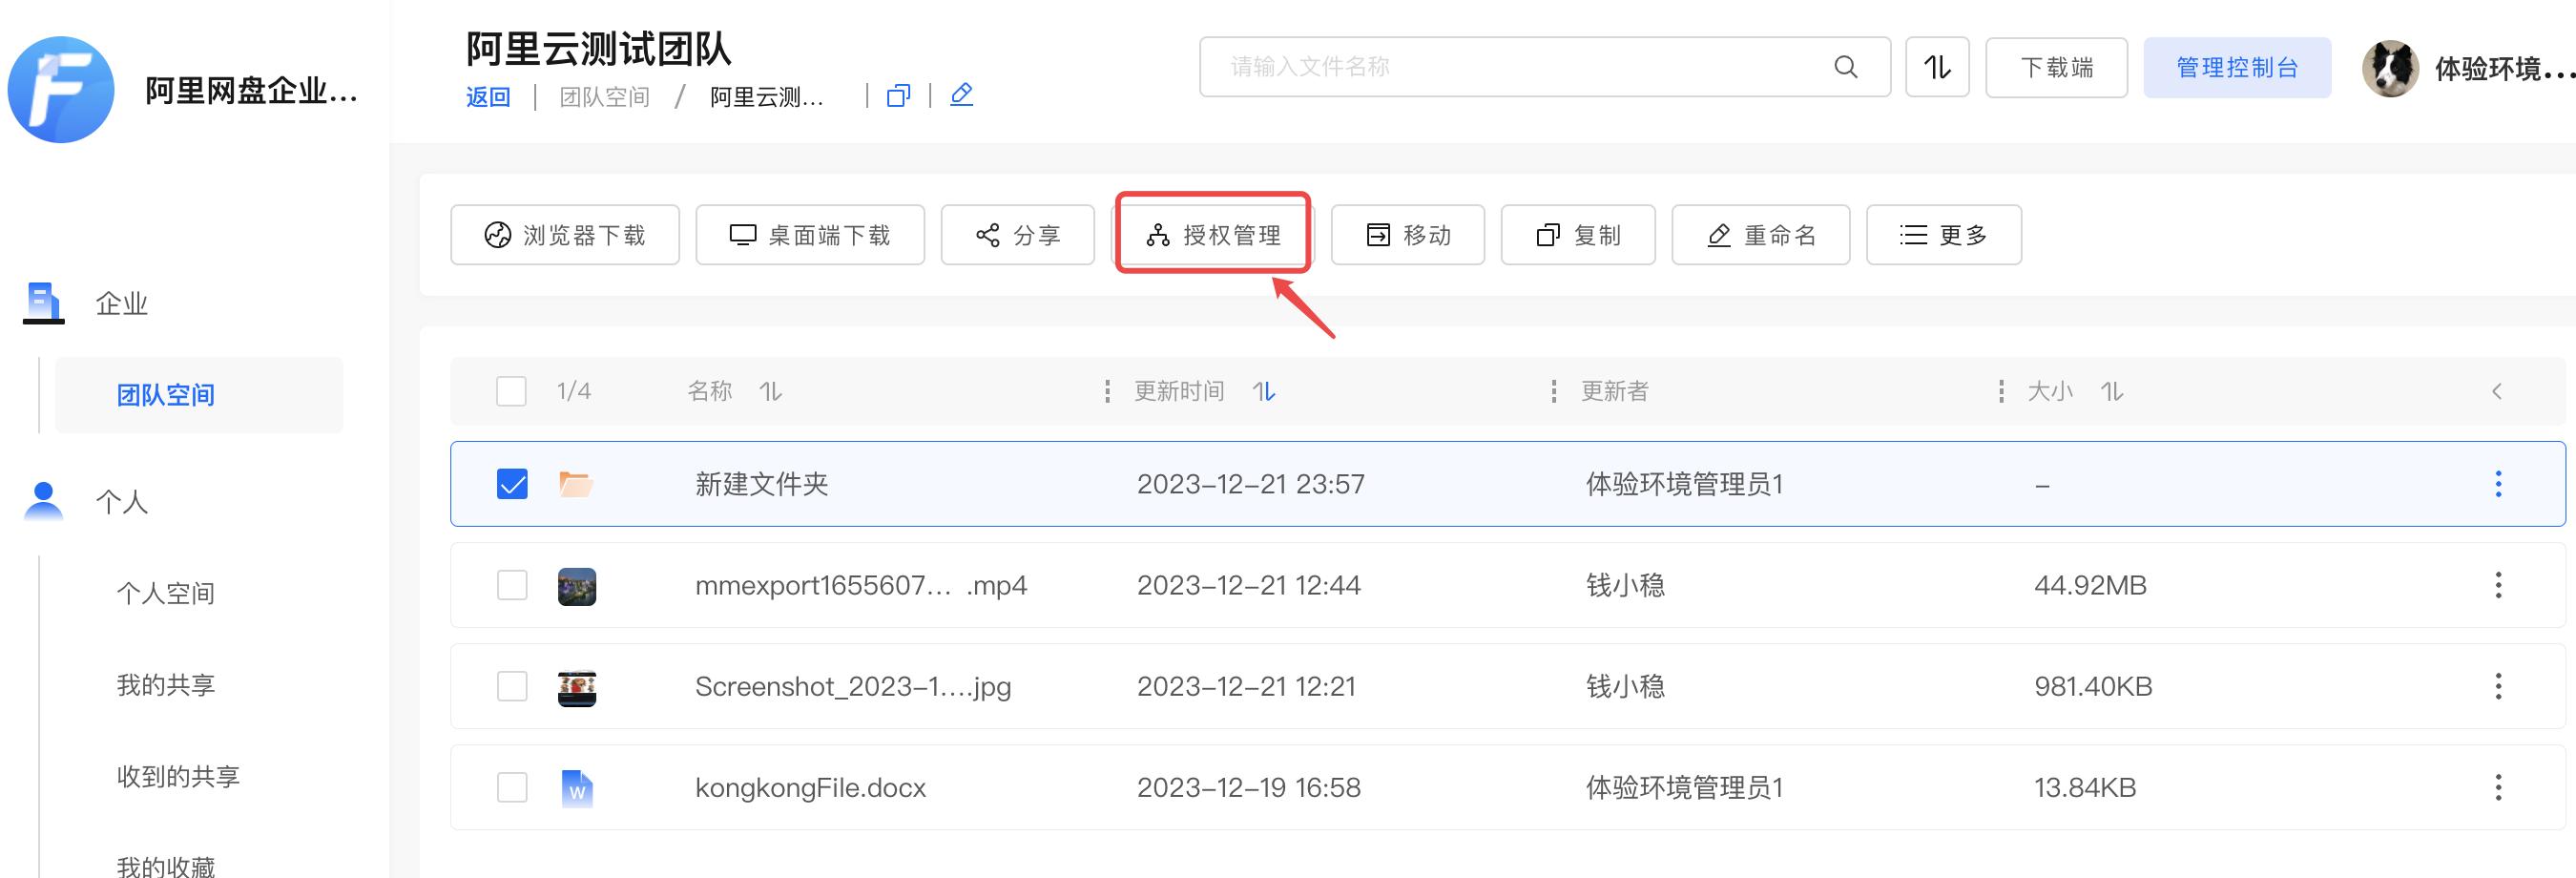Click the 44.92MB size cell
This screenshot has height=878, width=2576.
coord(2090,585)
